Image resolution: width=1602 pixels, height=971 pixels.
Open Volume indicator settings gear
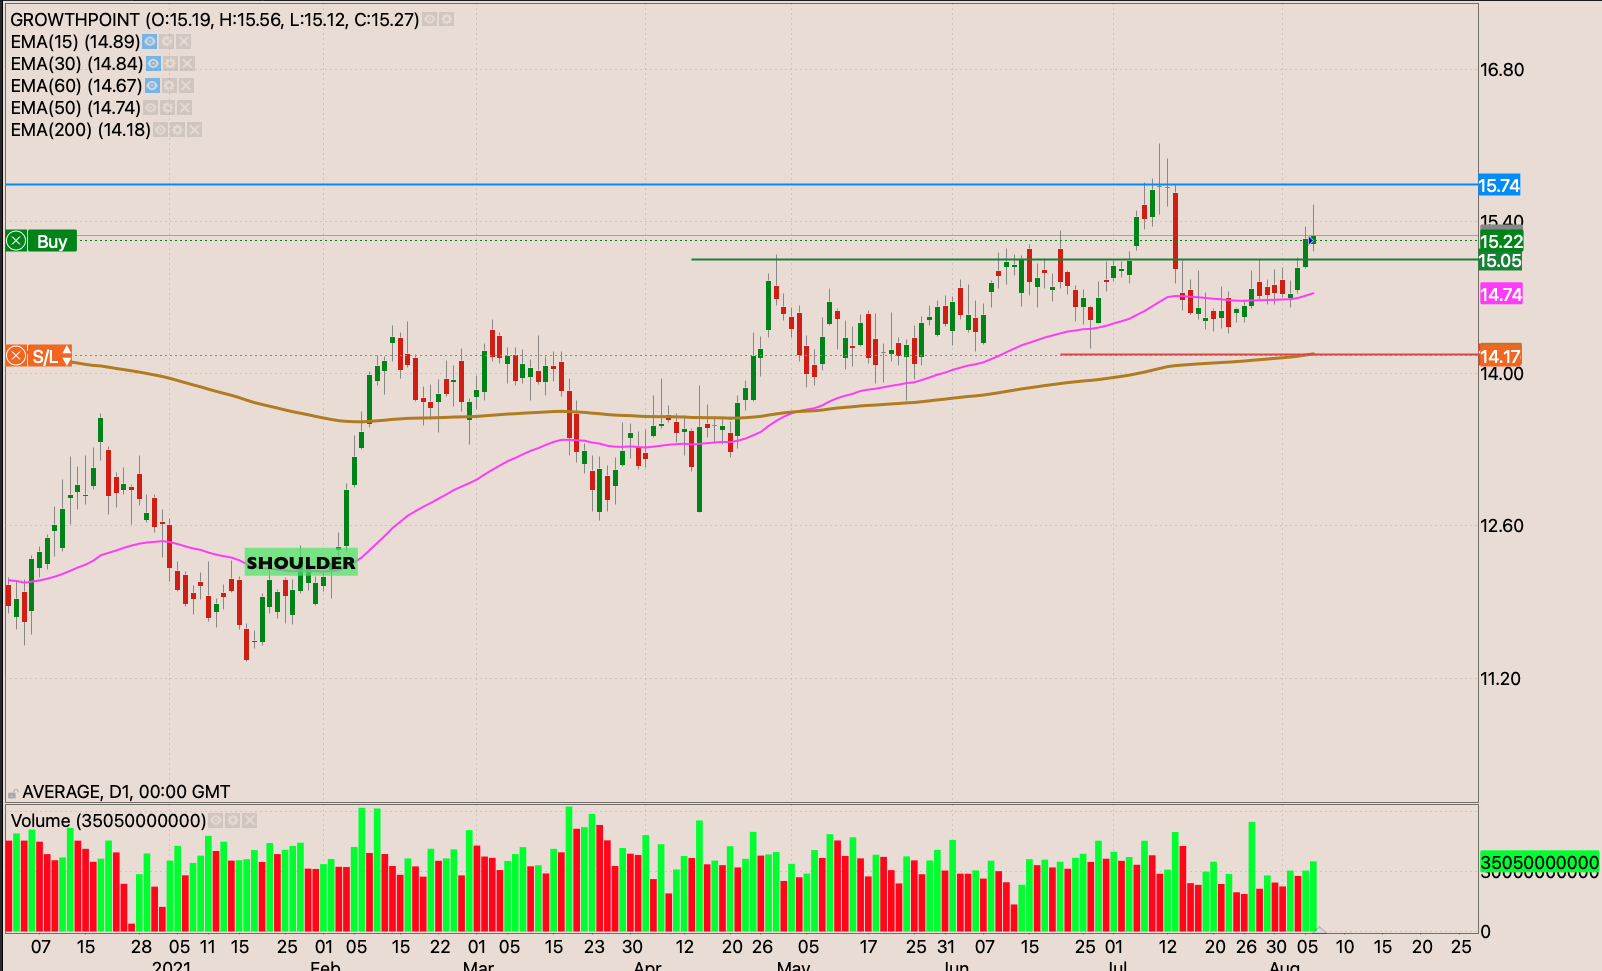point(232,821)
